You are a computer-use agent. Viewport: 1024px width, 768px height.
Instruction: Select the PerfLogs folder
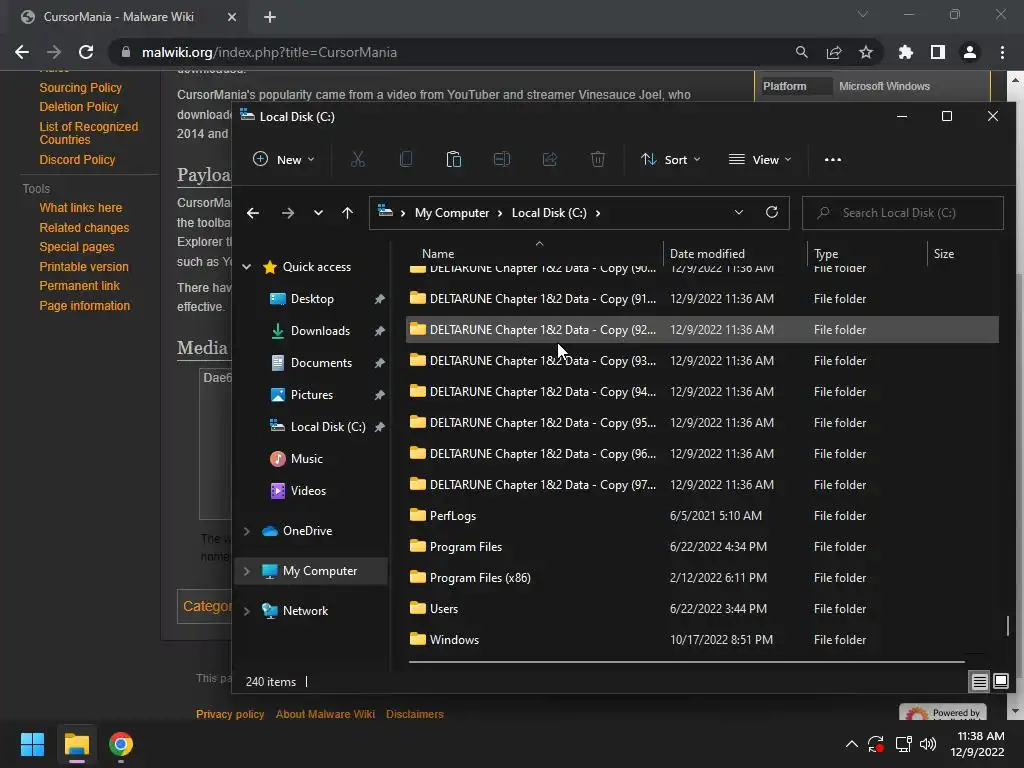click(x=702, y=516)
